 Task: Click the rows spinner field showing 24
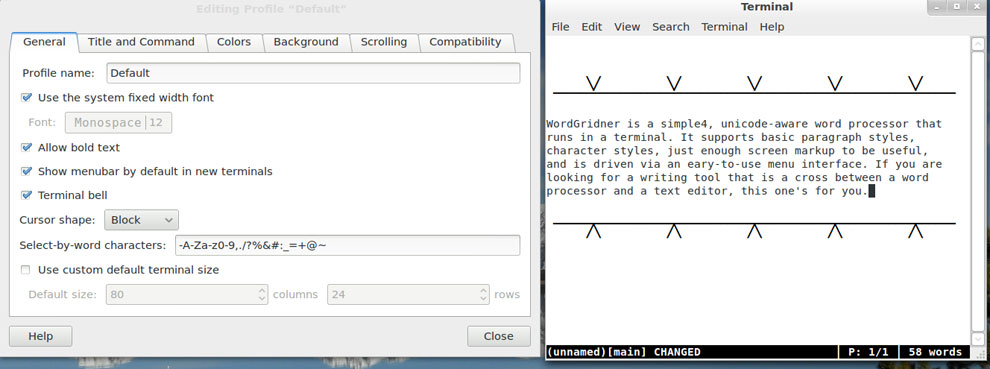tap(408, 294)
